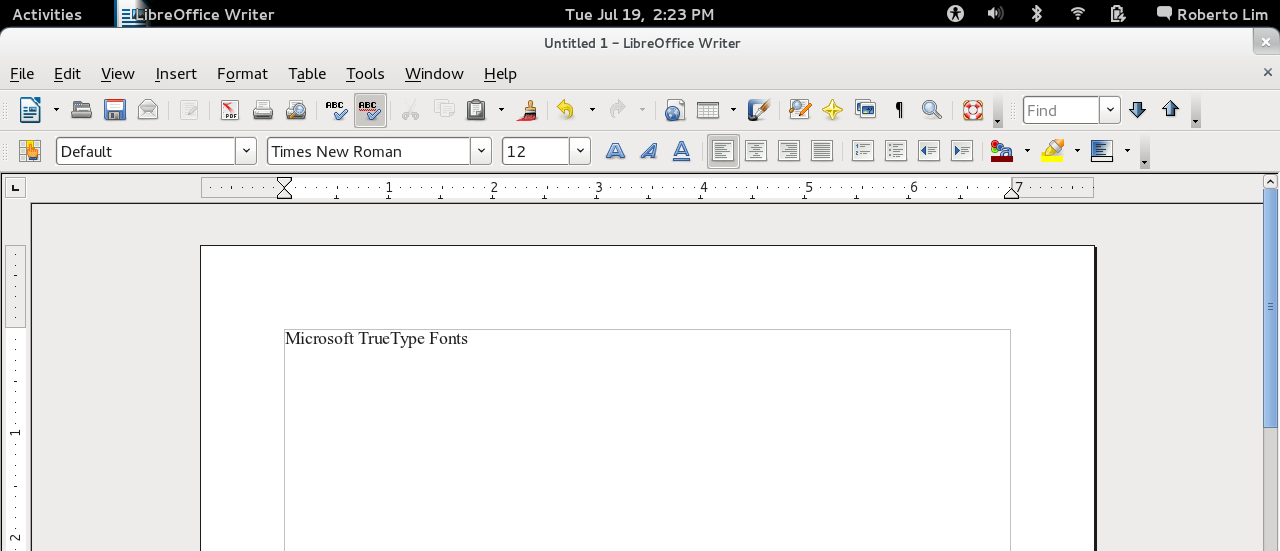
Task: Insert Hyperlink globe icon
Action: coord(675,110)
